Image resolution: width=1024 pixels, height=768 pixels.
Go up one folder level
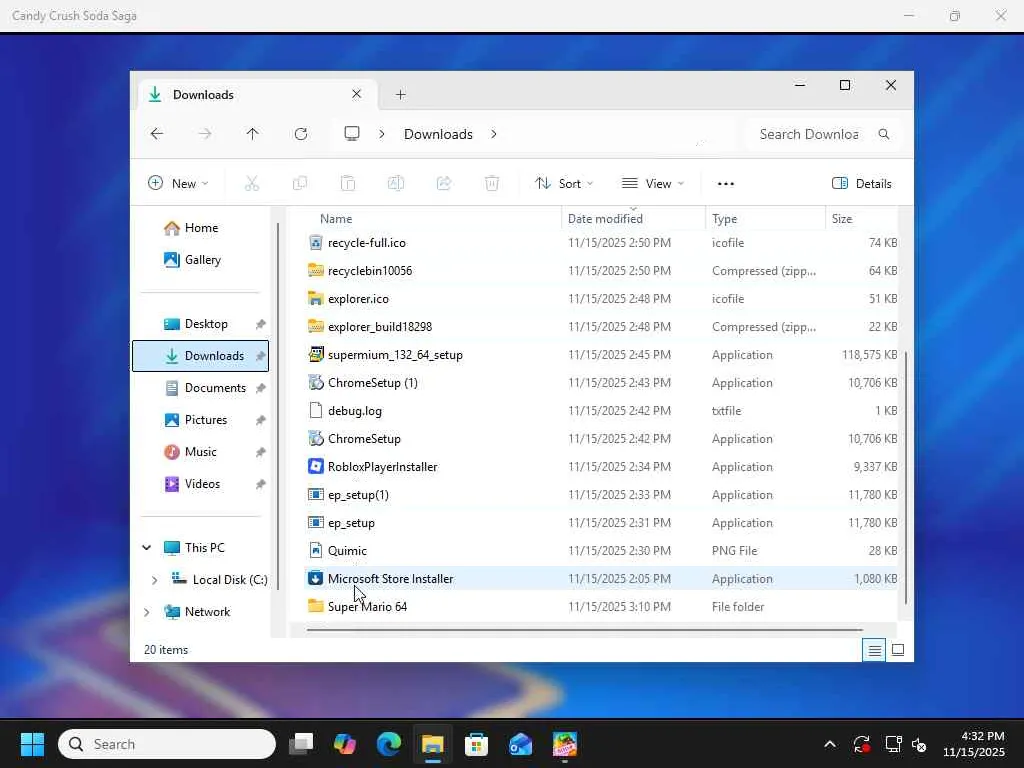[x=253, y=134]
